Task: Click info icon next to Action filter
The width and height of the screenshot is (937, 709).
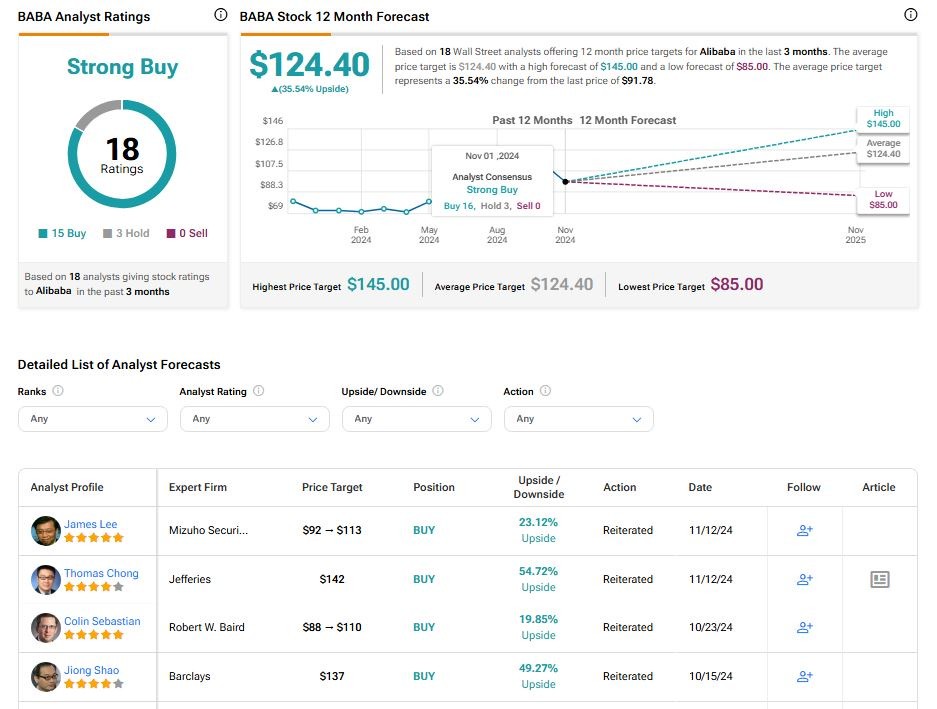Action: [x=545, y=391]
